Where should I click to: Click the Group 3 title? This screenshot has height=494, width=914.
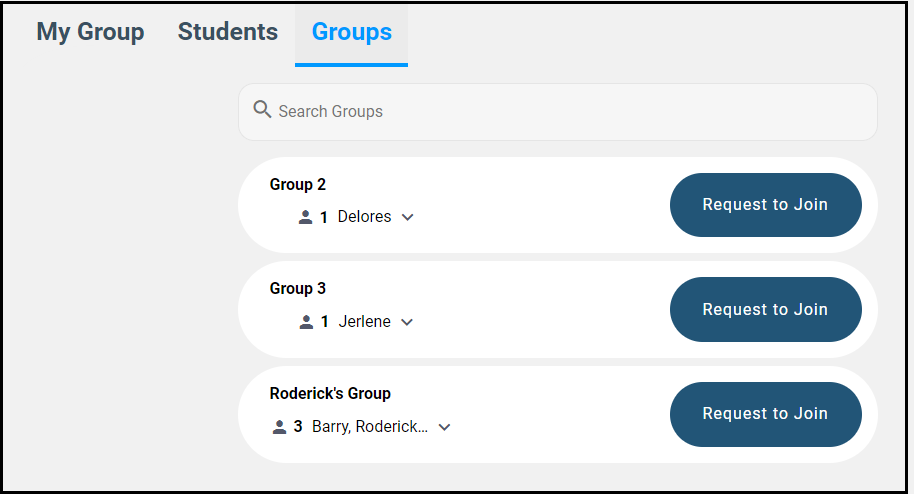tap(298, 289)
